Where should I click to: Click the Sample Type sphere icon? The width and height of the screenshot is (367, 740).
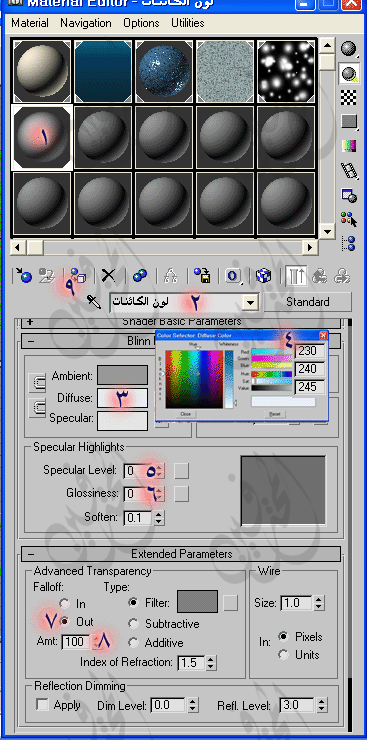349,49
